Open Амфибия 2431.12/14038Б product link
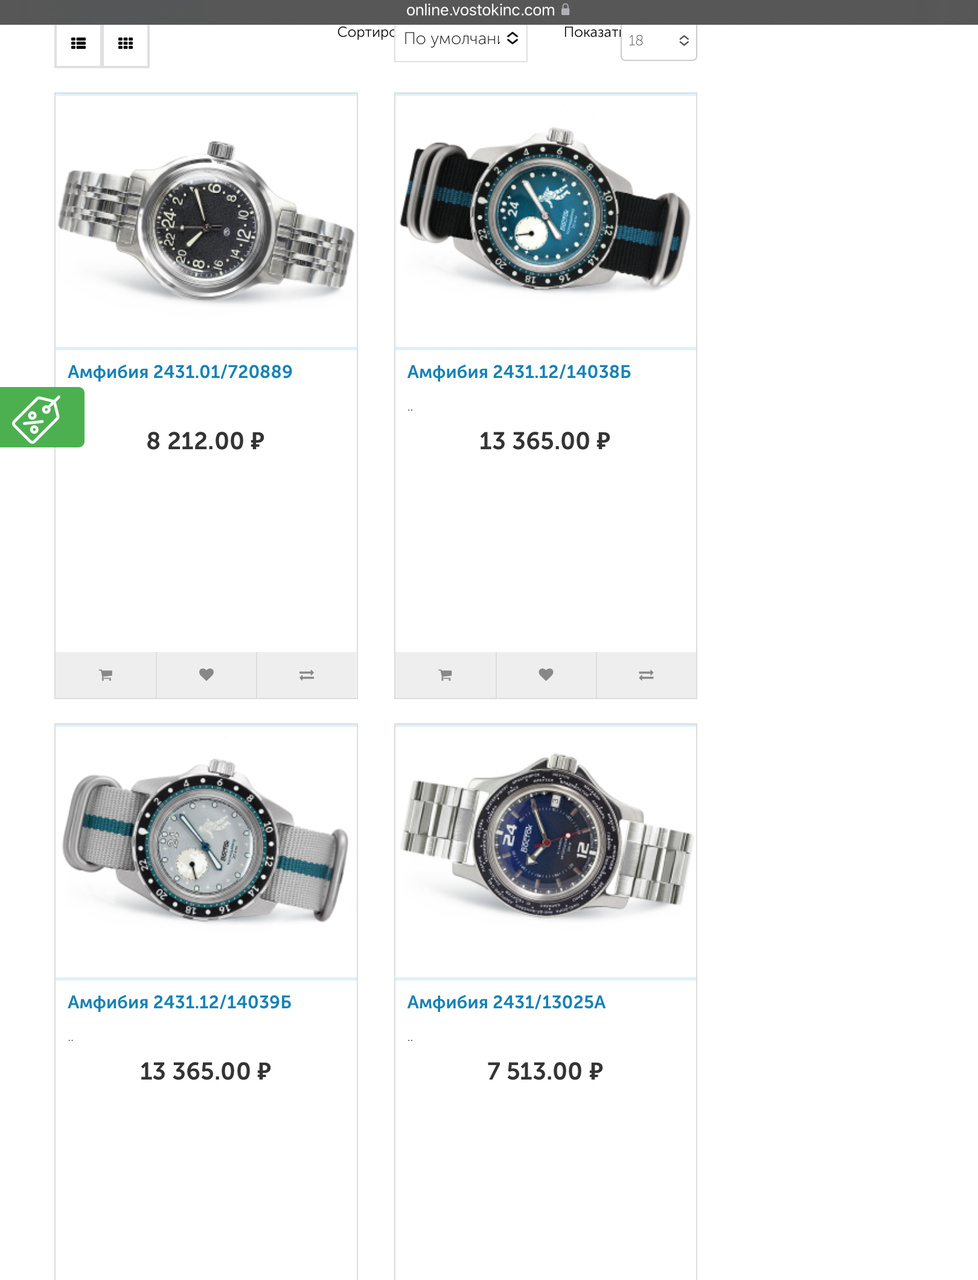 pyautogui.click(x=519, y=372)
